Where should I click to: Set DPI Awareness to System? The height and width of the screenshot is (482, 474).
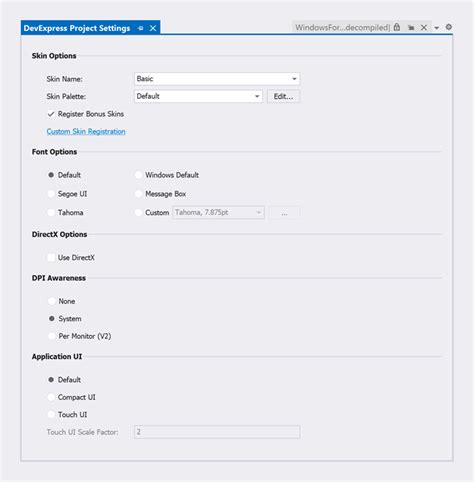(x=52, y=319)
